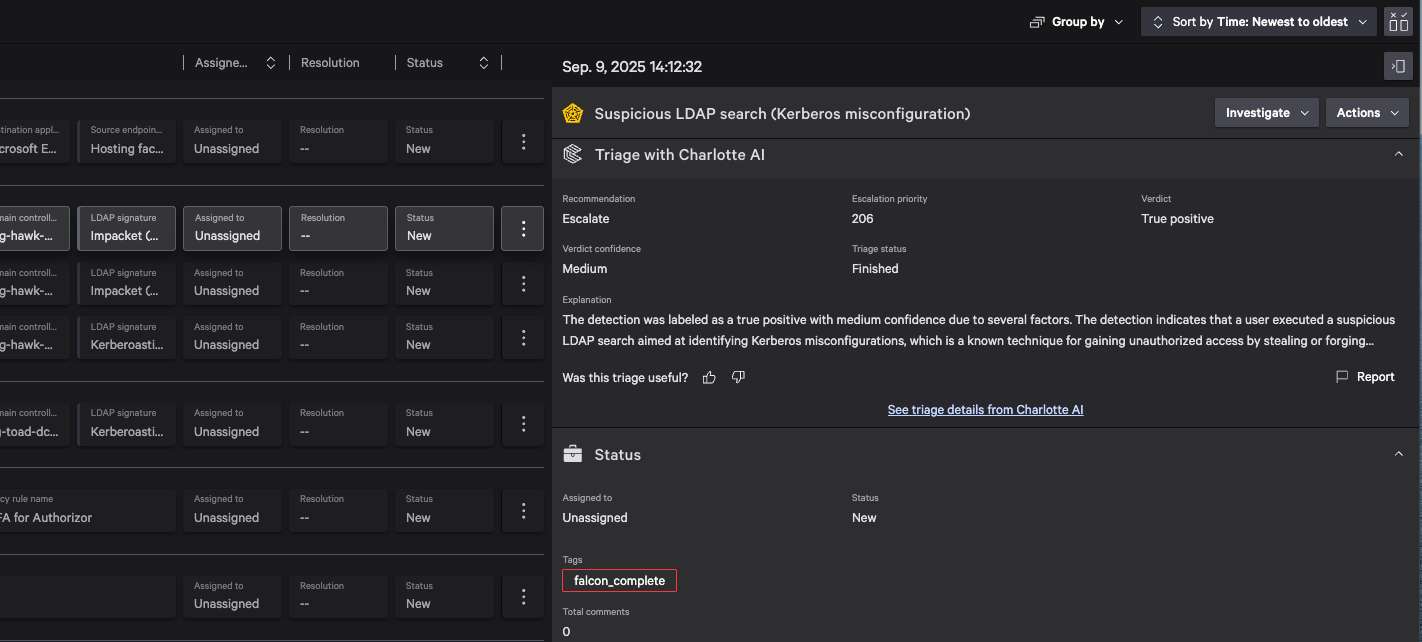The image size is (1422, 642).
Task: Collapse the Status section
Action: tap(1398, 454)
